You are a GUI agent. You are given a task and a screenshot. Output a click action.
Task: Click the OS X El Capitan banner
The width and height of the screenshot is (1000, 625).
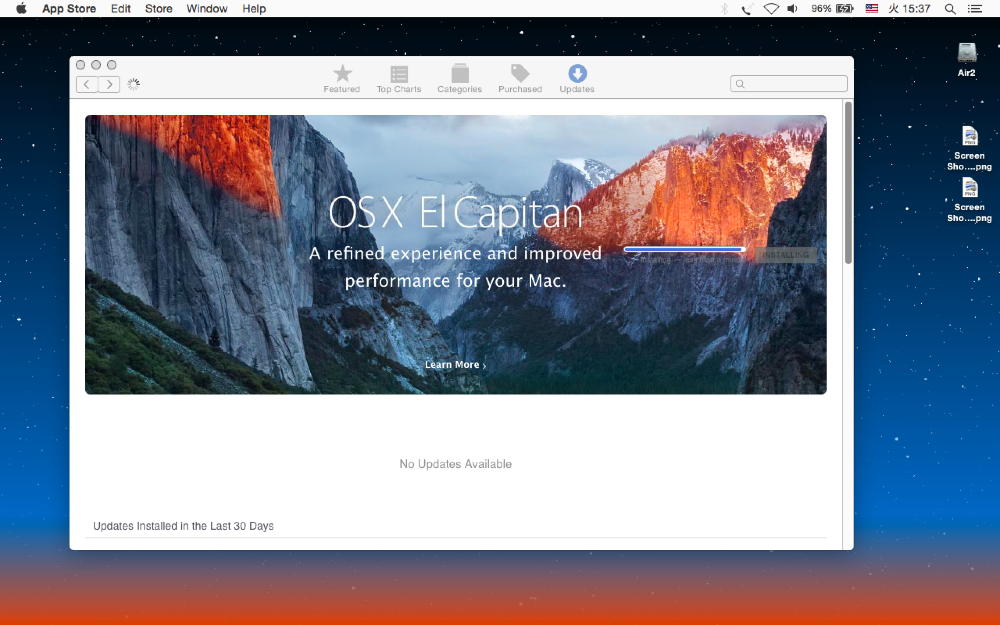coord(455,254)
